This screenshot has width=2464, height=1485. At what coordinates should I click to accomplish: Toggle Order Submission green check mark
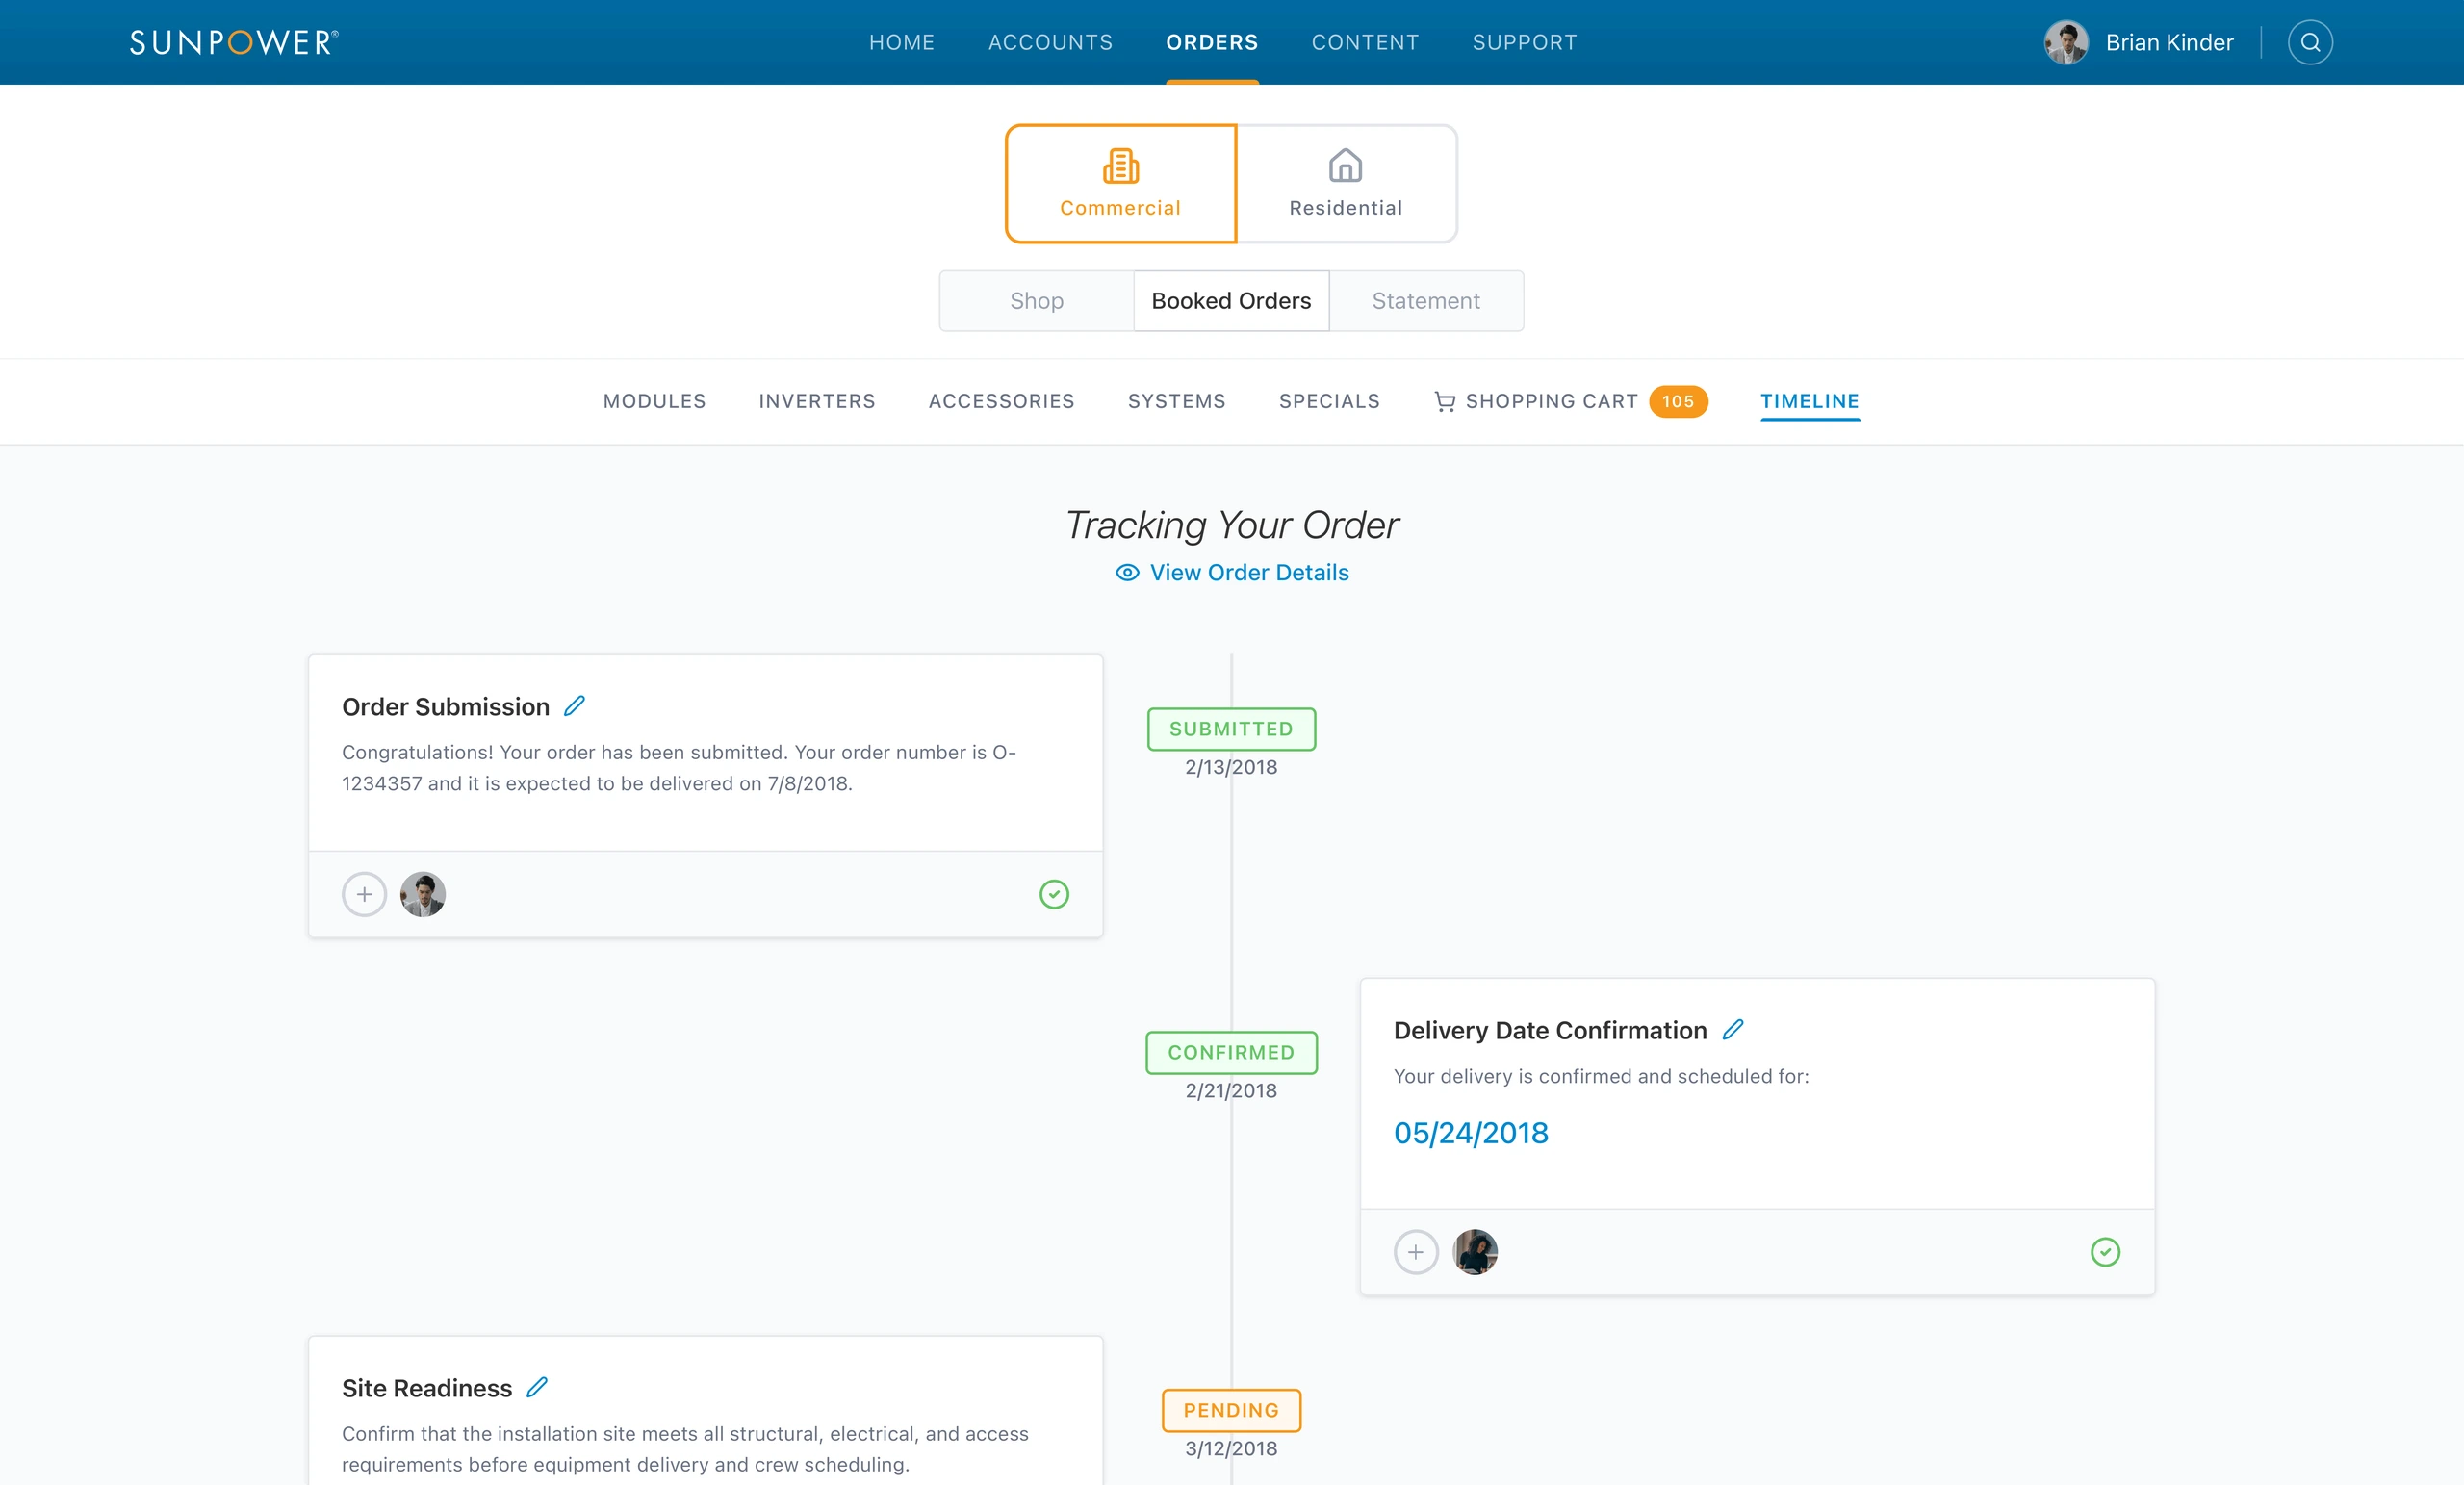pyautogui.click(x=1054, y=894)
